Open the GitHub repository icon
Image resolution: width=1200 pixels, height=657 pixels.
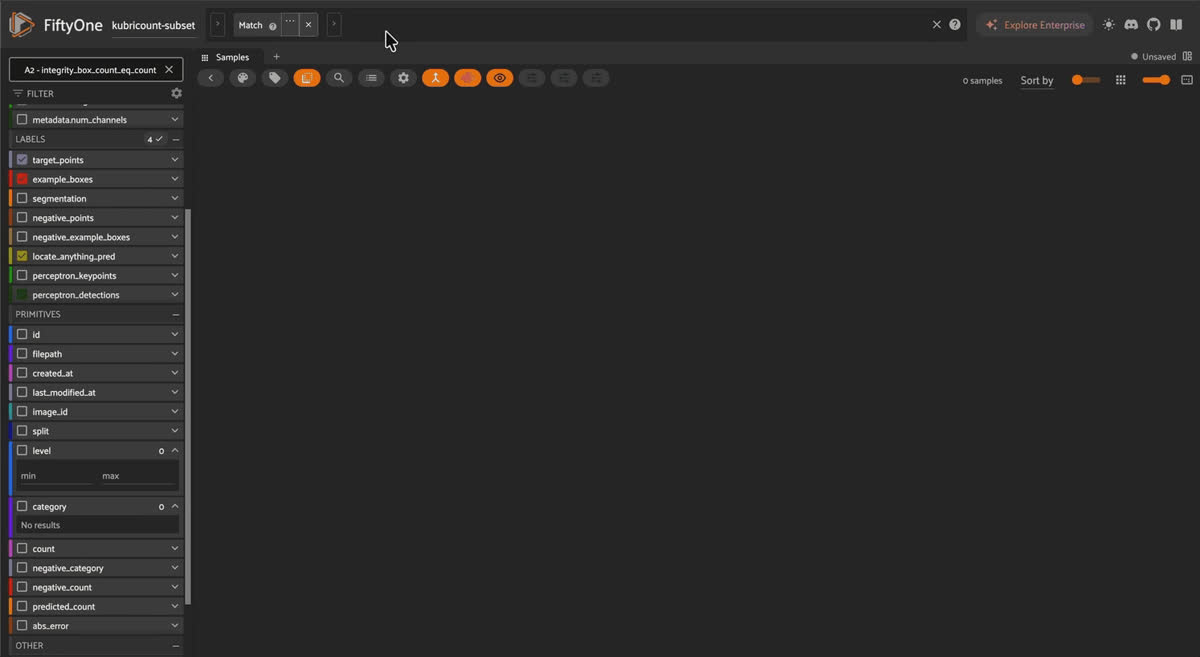[1154, 25]
